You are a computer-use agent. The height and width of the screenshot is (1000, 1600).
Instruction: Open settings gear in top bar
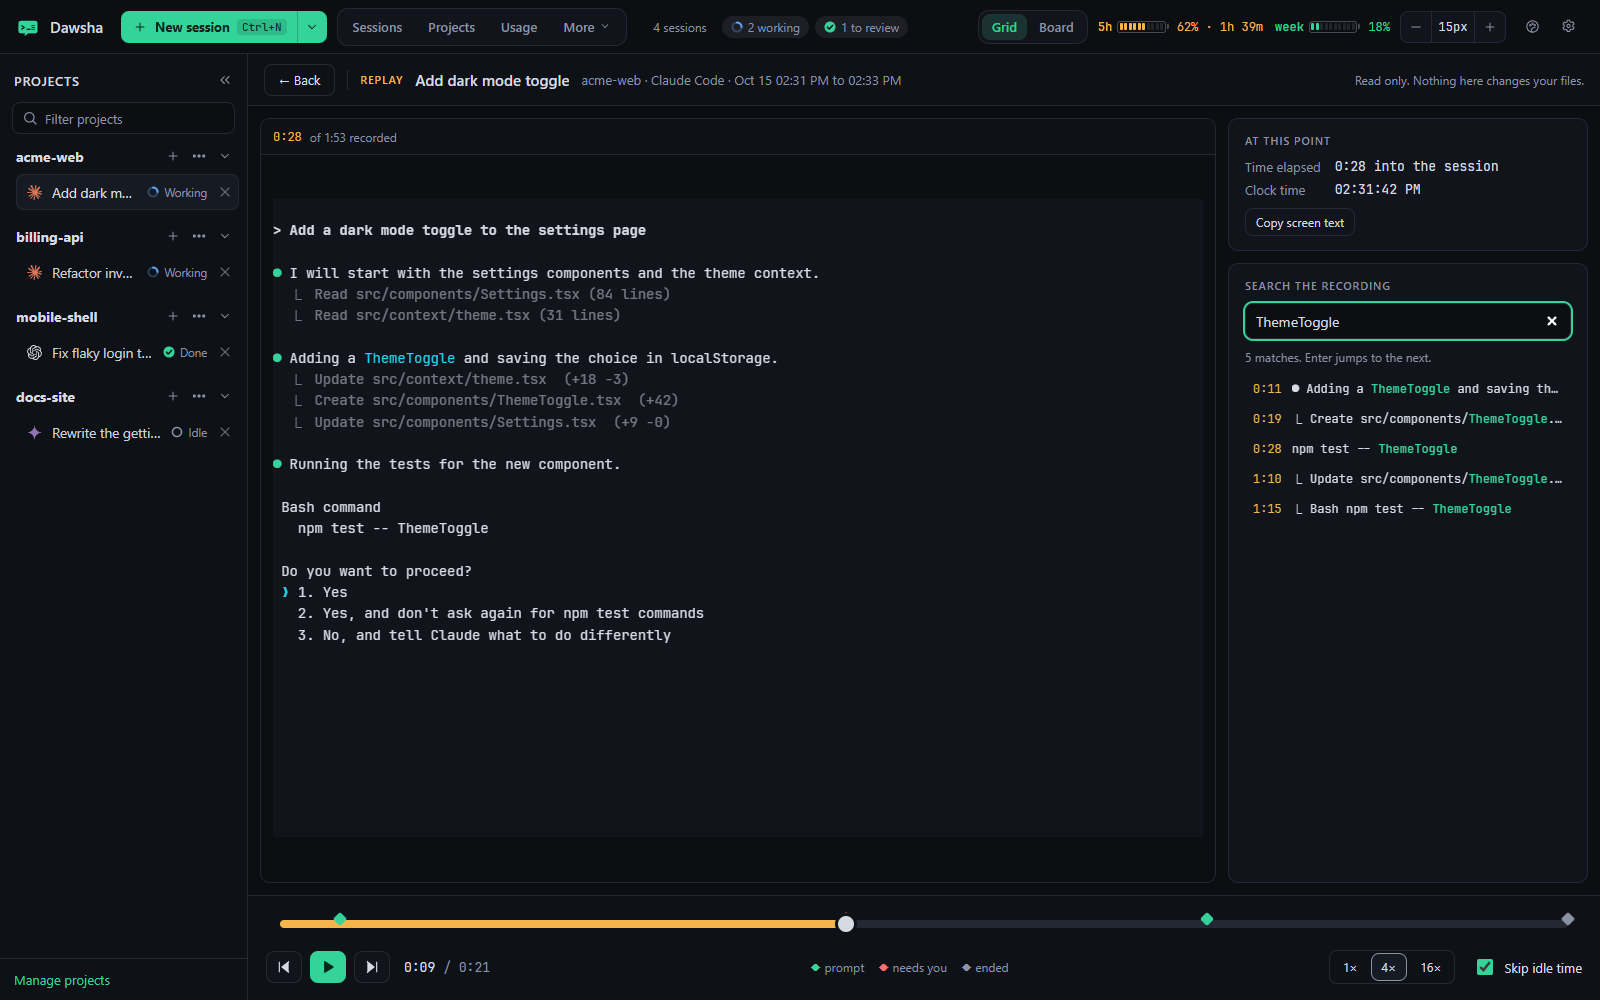(x=1568, y=27)
